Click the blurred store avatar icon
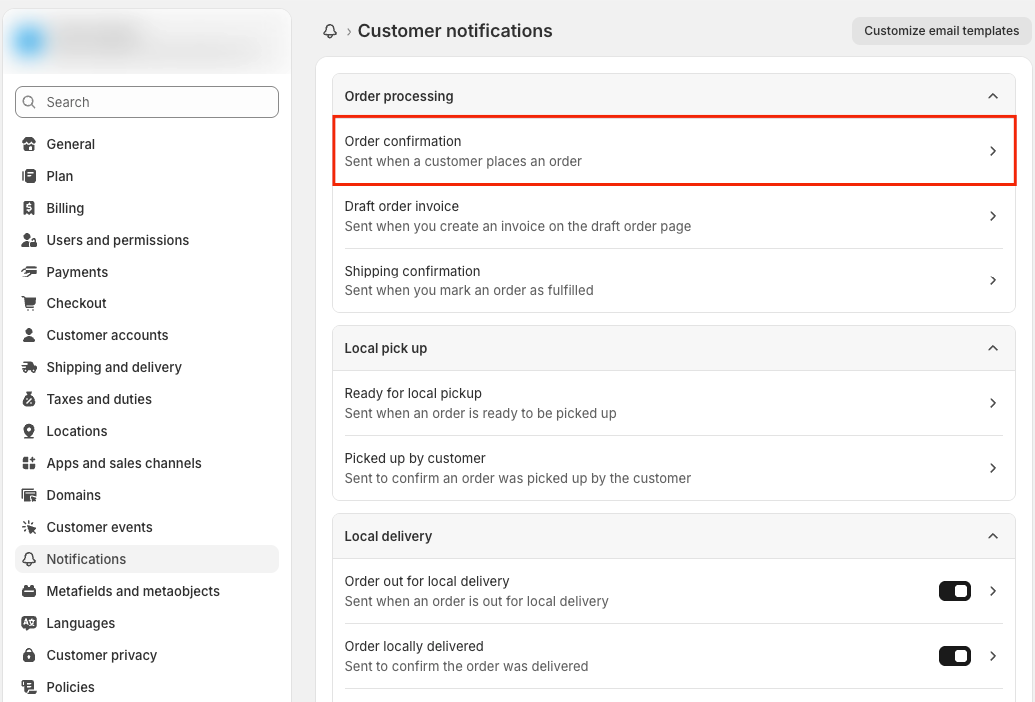1035x702 pixels. (x=29, y=41)
